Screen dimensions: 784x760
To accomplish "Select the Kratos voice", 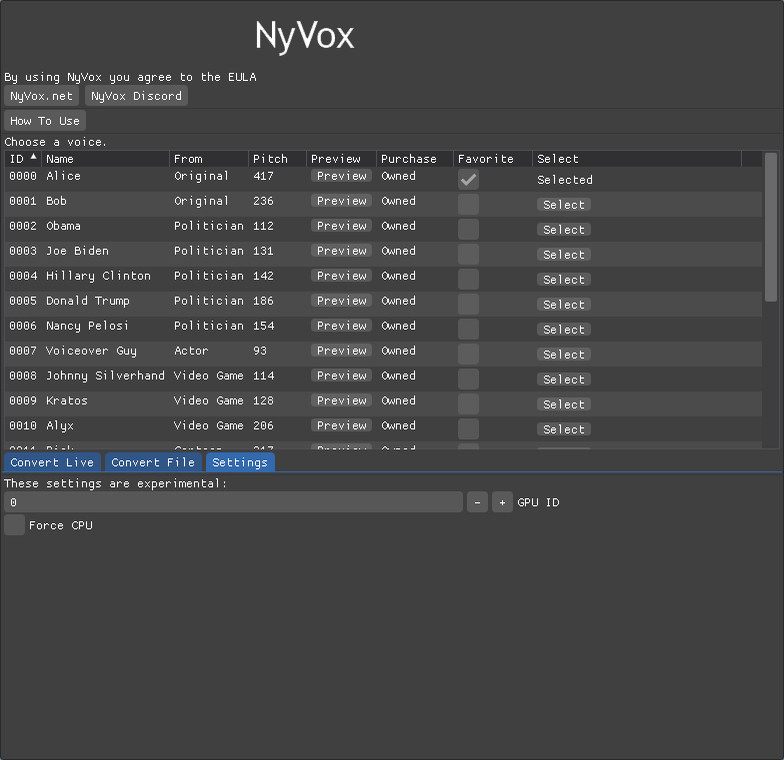I will [564, 405].
